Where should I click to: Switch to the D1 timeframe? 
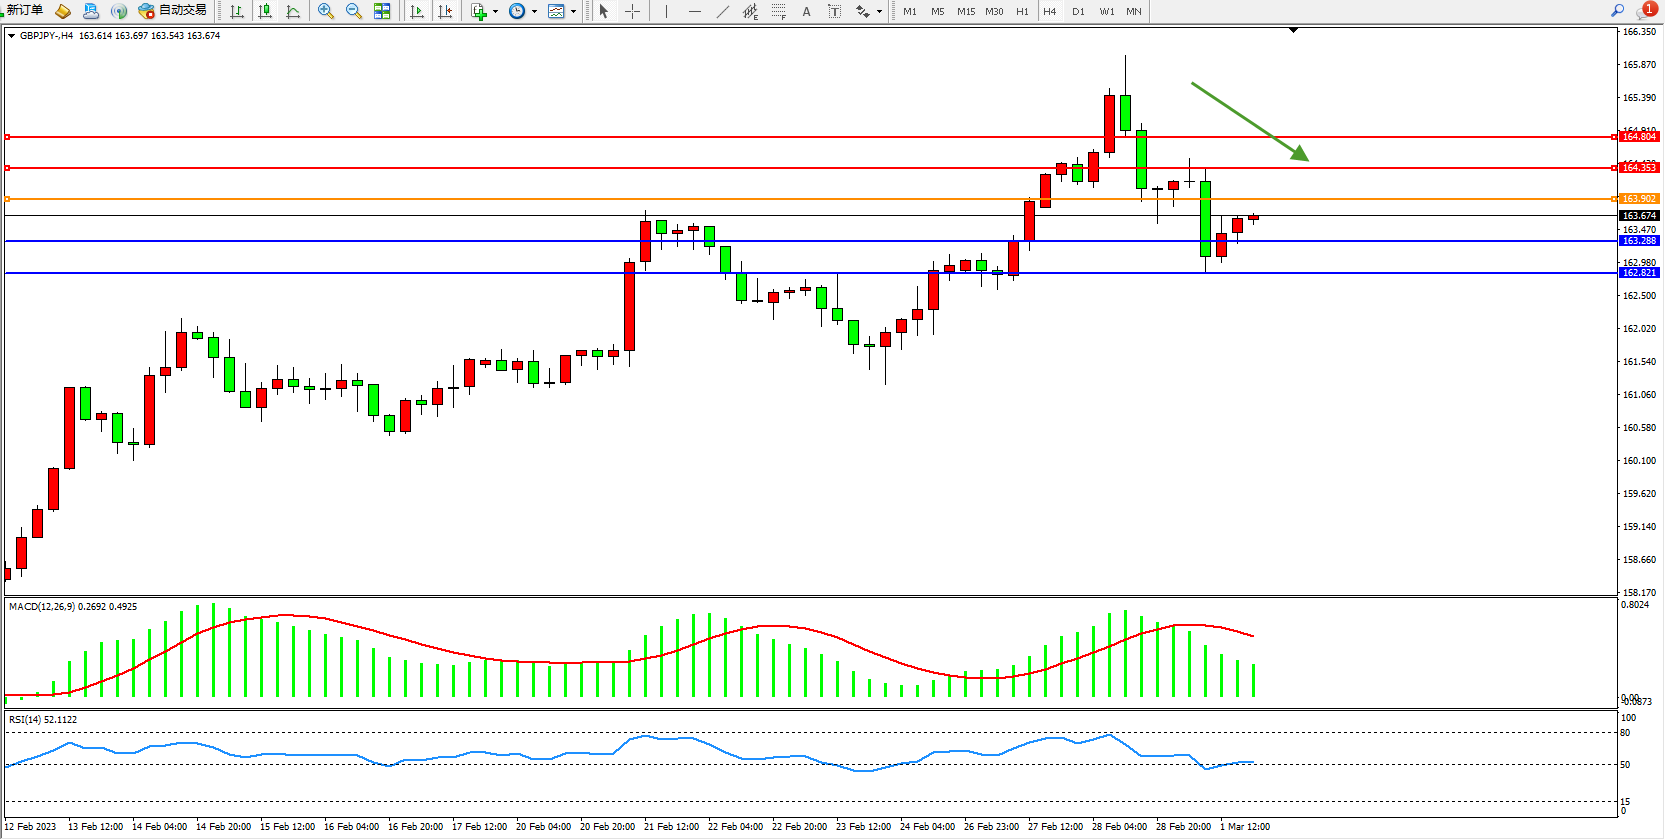[1078, 11]
